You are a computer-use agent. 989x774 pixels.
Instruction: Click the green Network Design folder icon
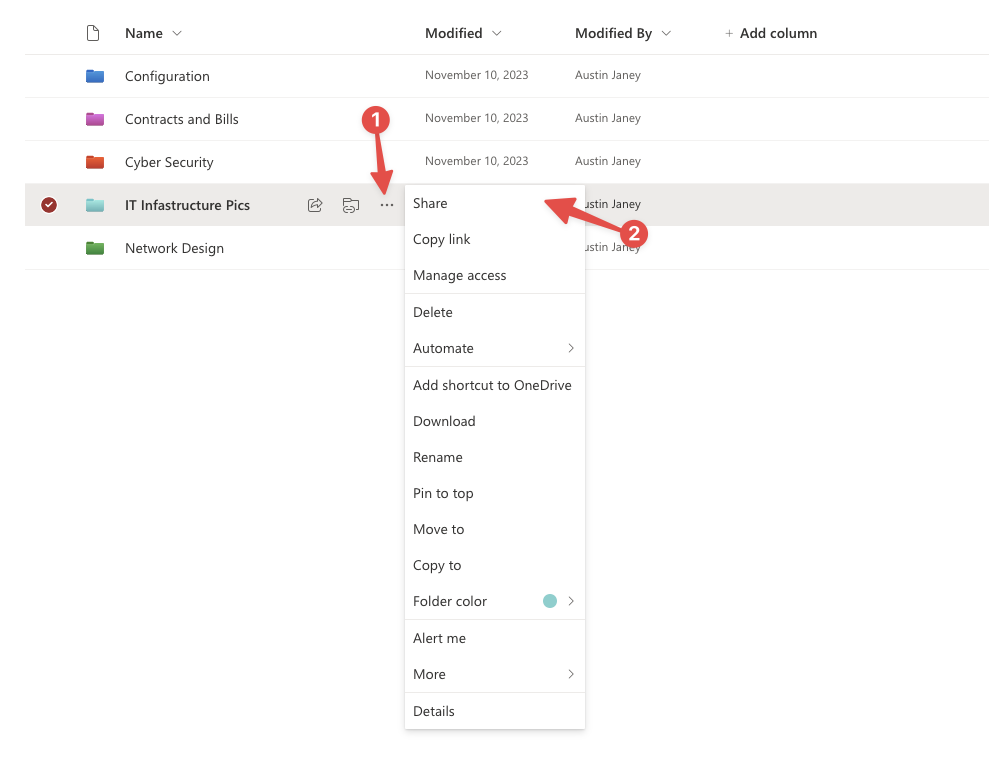pos(95,248)
